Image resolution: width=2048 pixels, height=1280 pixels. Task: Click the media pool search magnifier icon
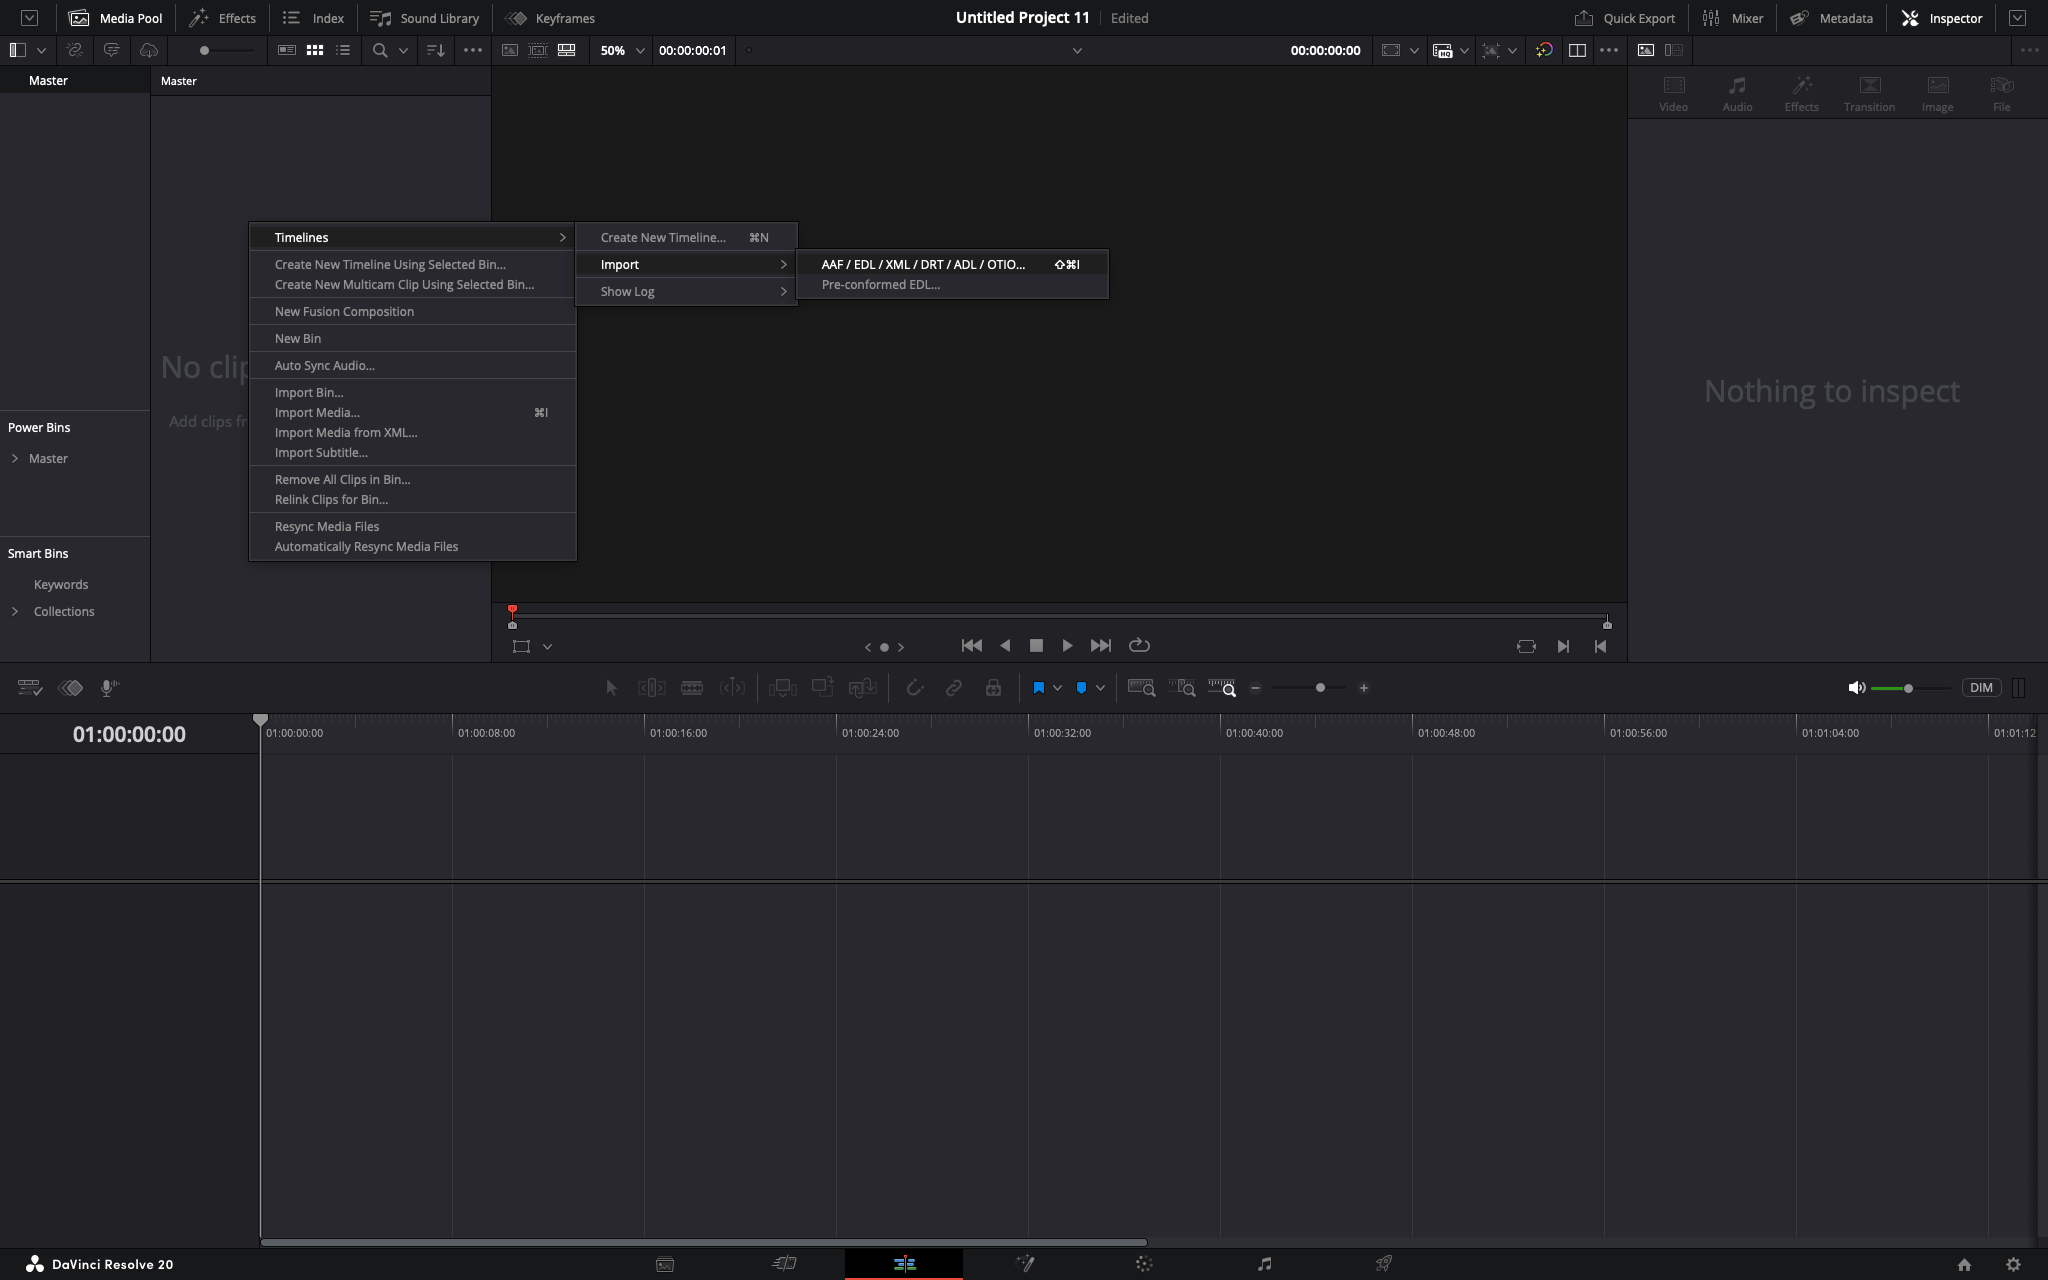click(x=380, y=50)
